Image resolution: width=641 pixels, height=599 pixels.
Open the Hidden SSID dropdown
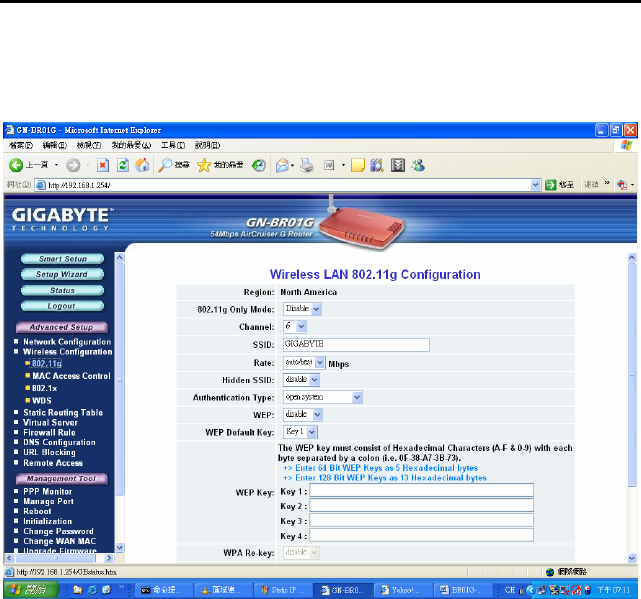tap(301, 380)
